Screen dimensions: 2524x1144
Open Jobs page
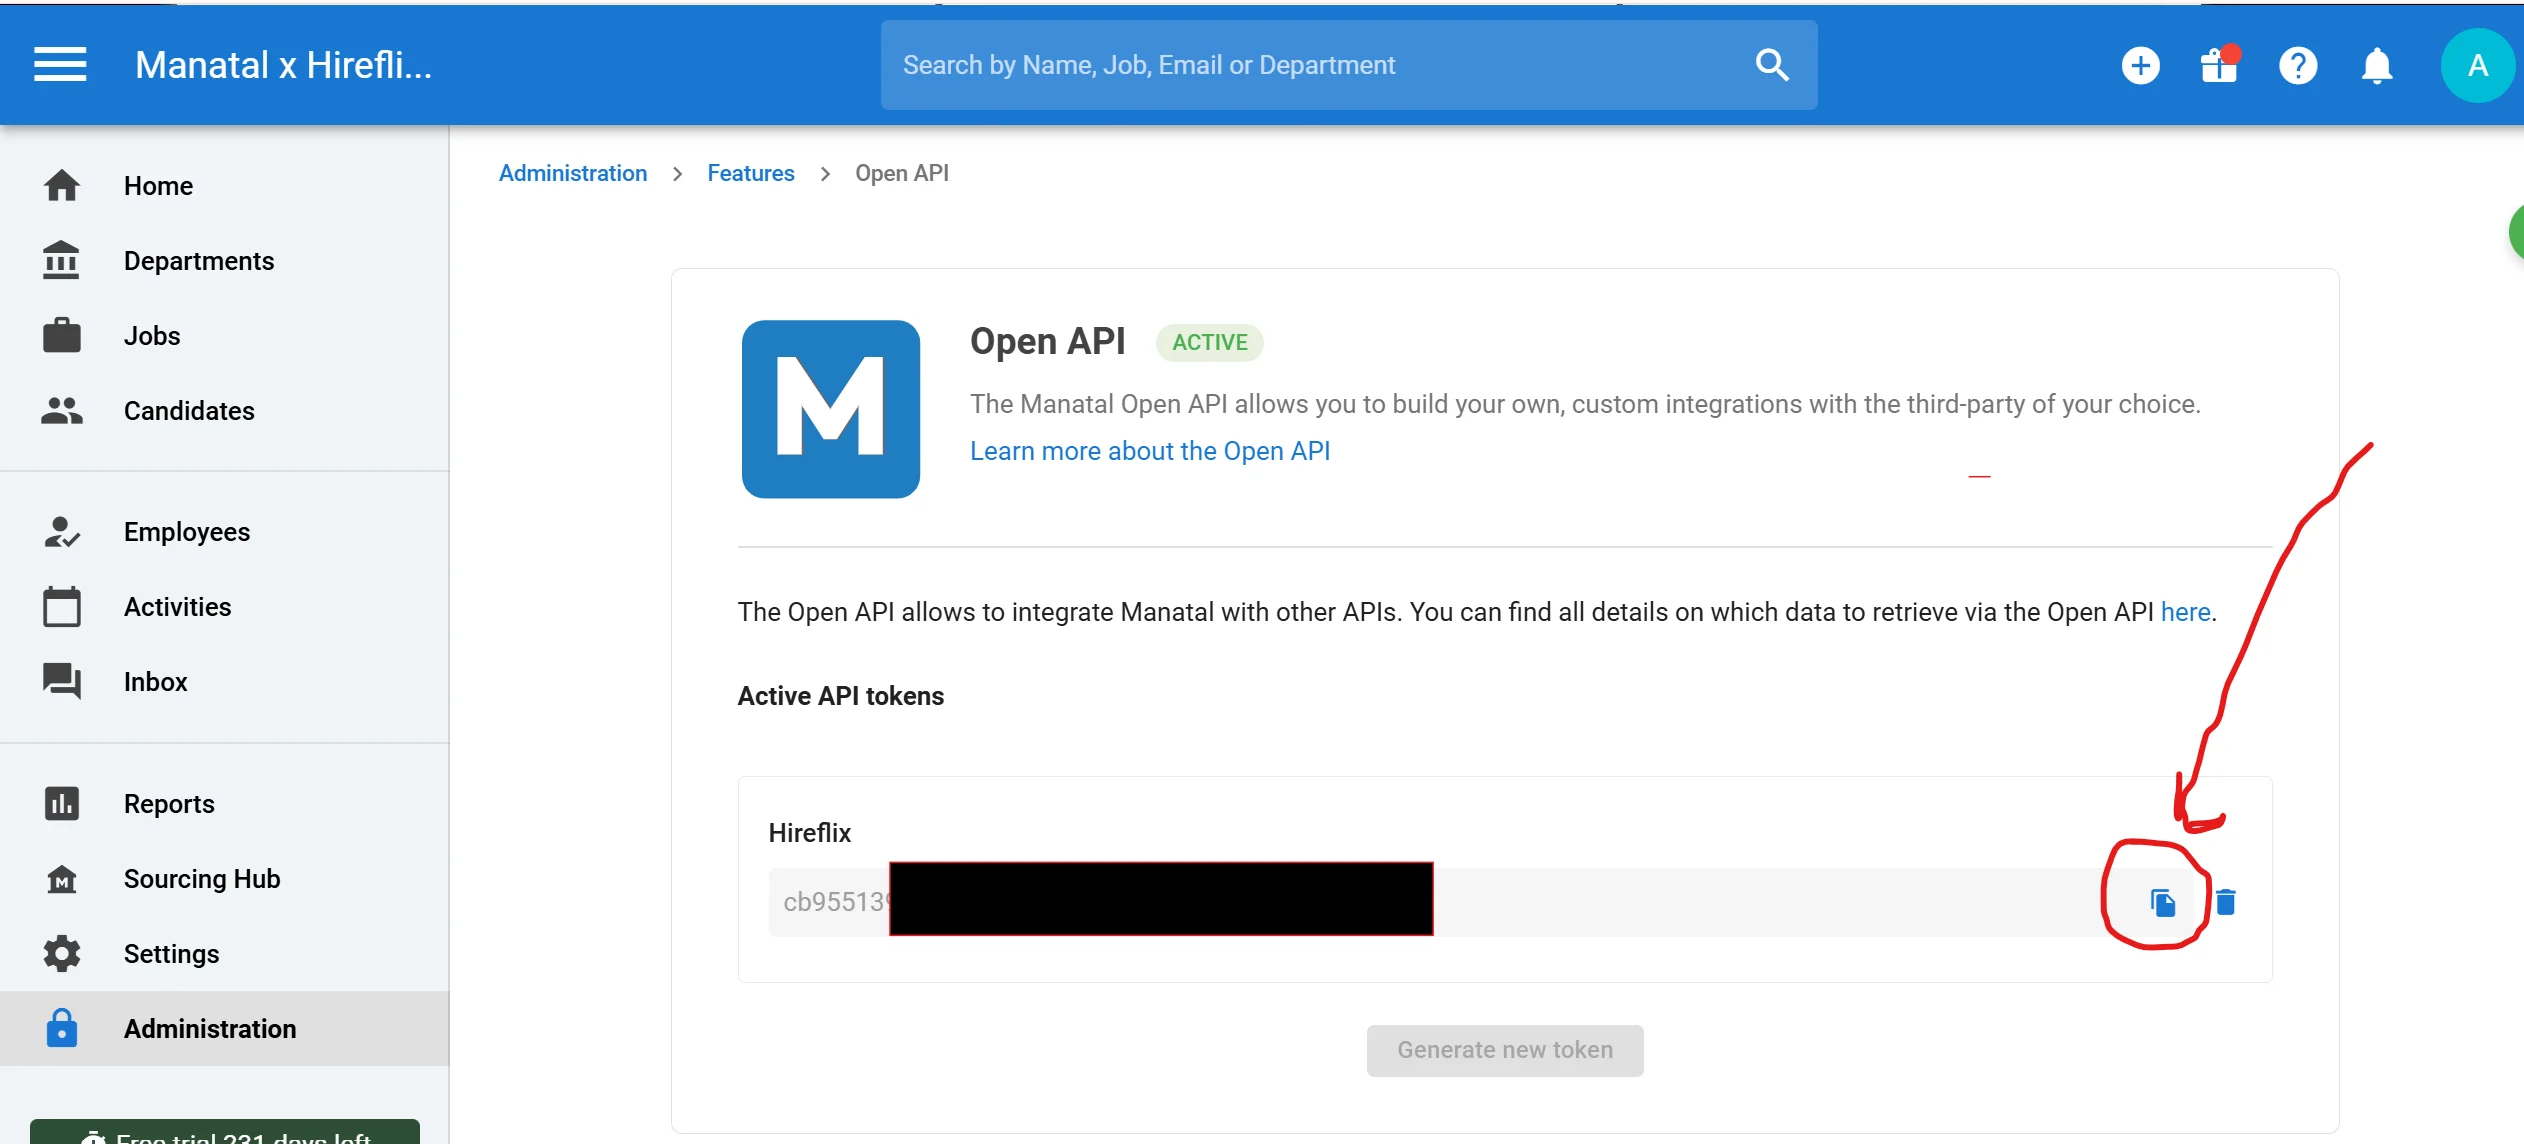click(x=152, y=336)
